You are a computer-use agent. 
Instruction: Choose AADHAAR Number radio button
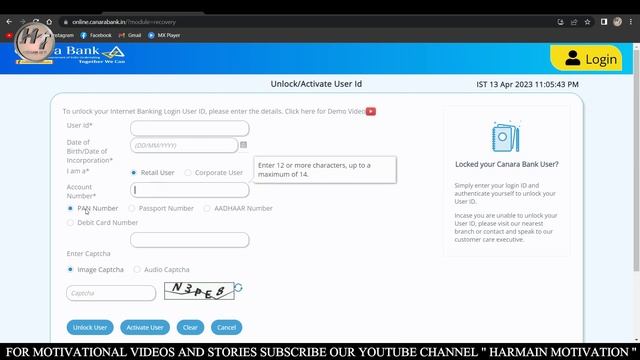tap(207, 208)
